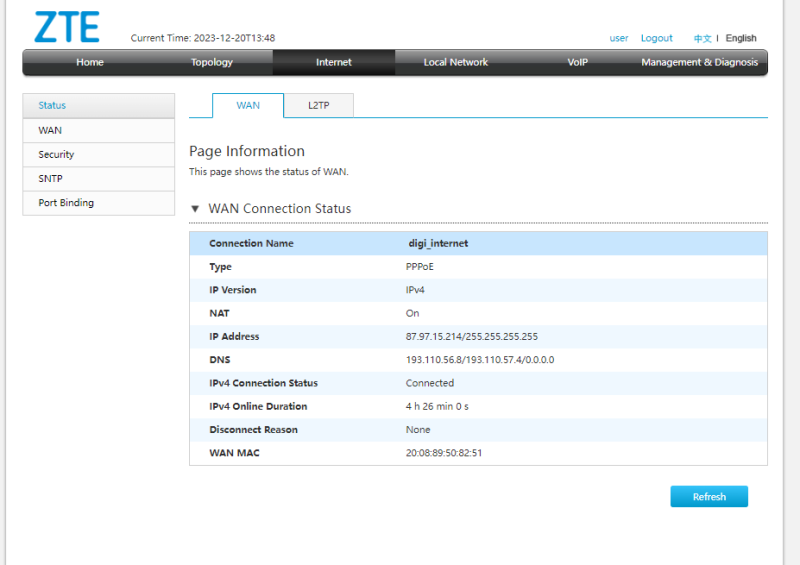Click the WAN Connection Status heading text
The width and height of the screenshot is (800, 565).
click(x=280, y=209)
